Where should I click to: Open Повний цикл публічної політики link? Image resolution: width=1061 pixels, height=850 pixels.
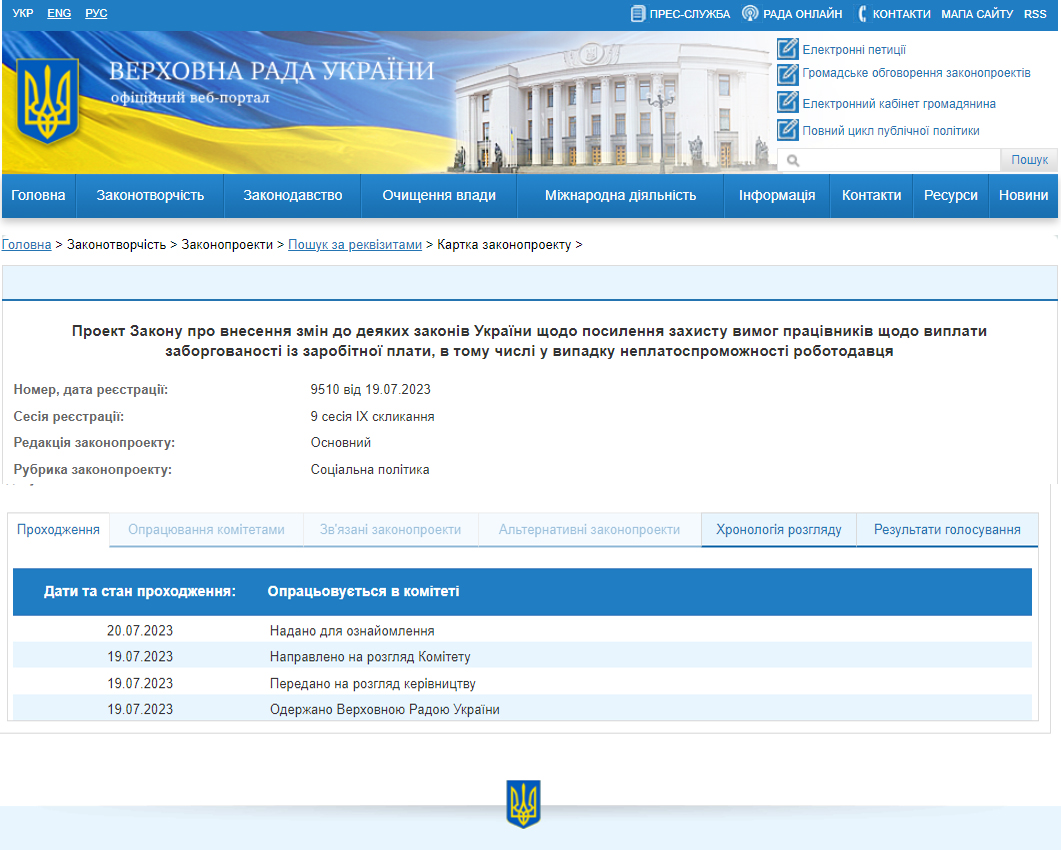point(890,131)
